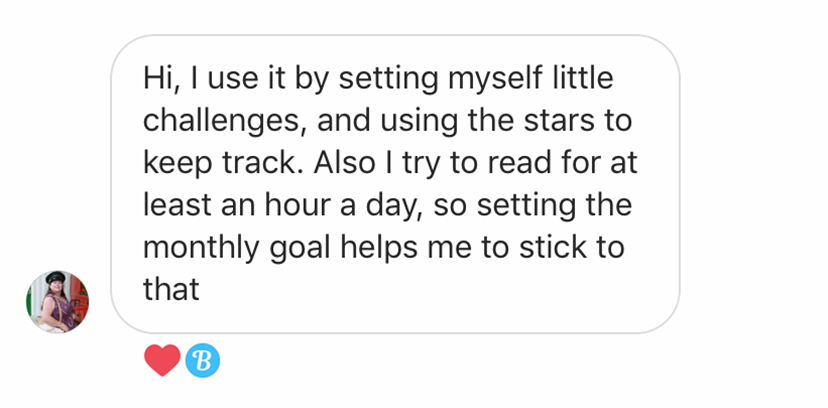Click the final word "that"

[172, 290]
